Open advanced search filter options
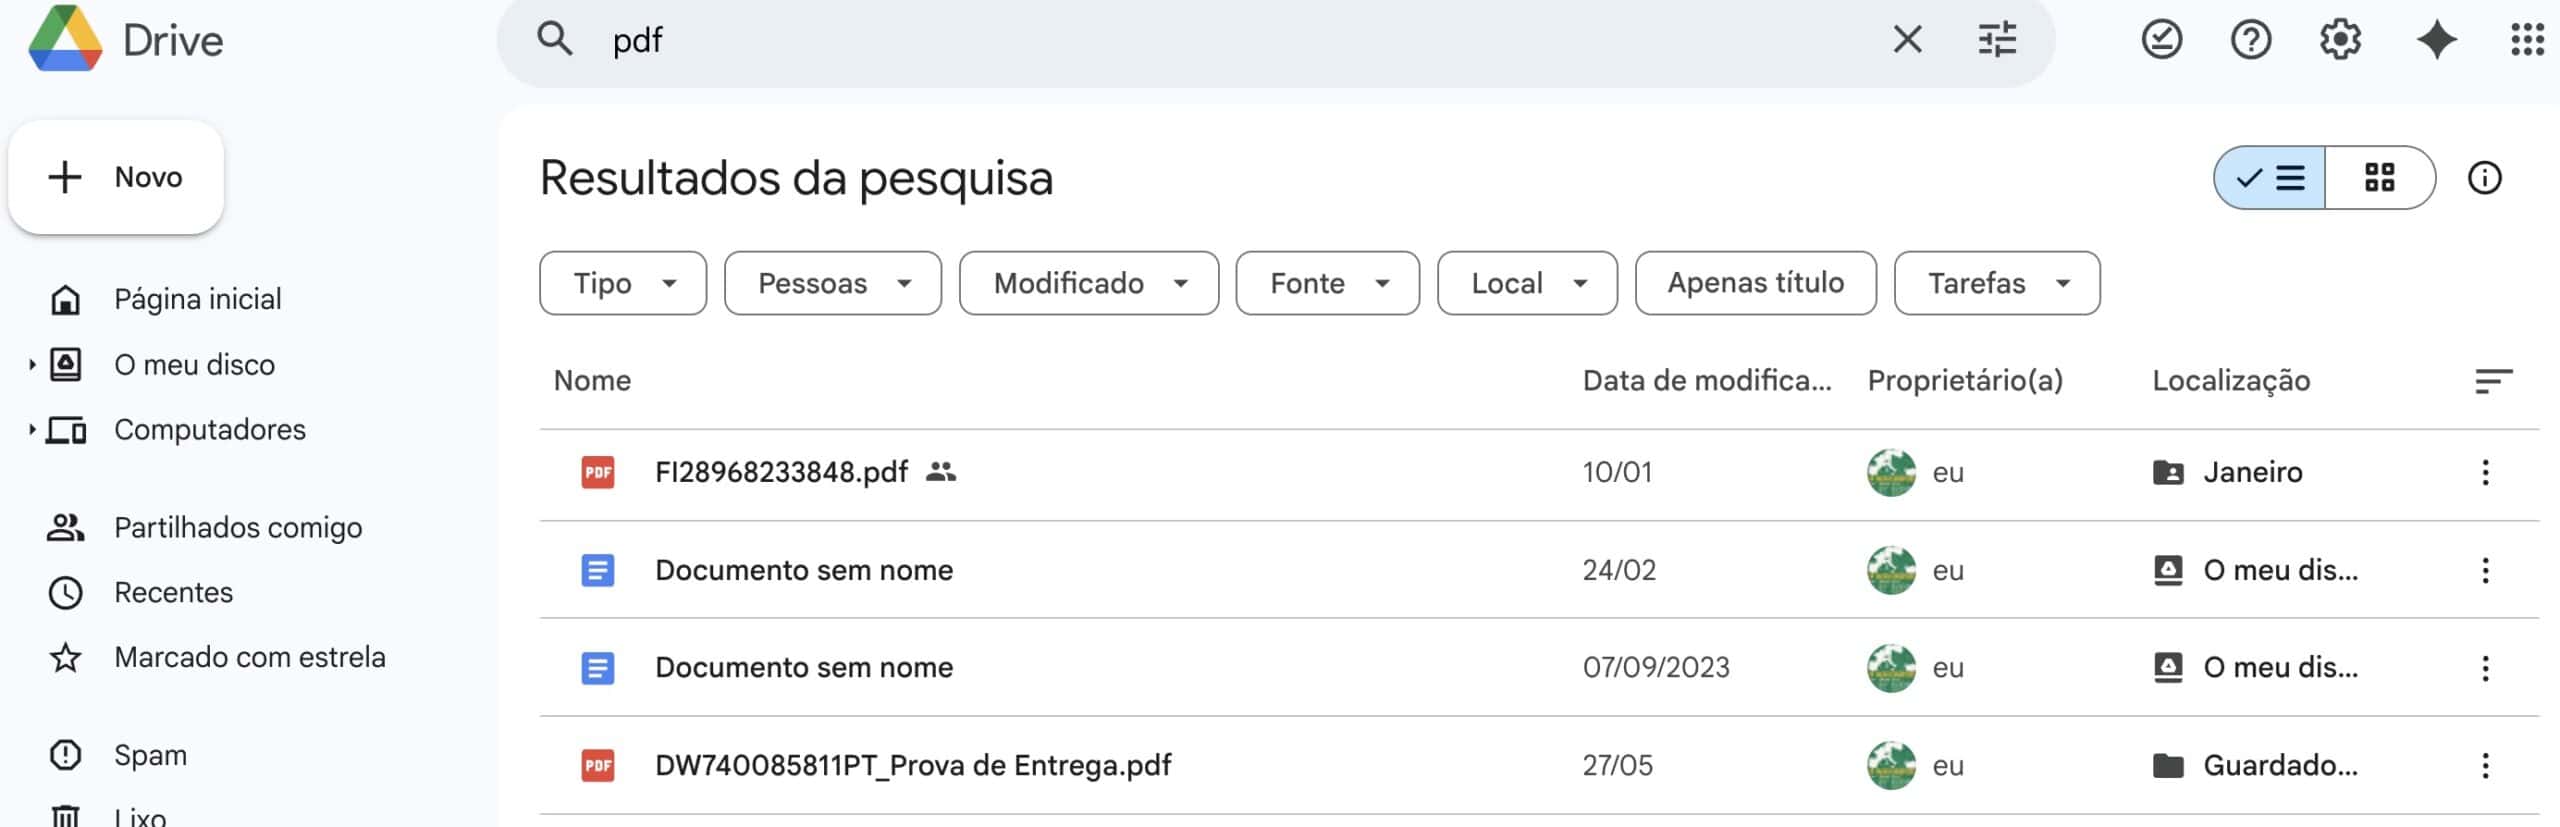Viewport: 2560px width, 827px height. pyautogui.click(x=1997, y=41)
